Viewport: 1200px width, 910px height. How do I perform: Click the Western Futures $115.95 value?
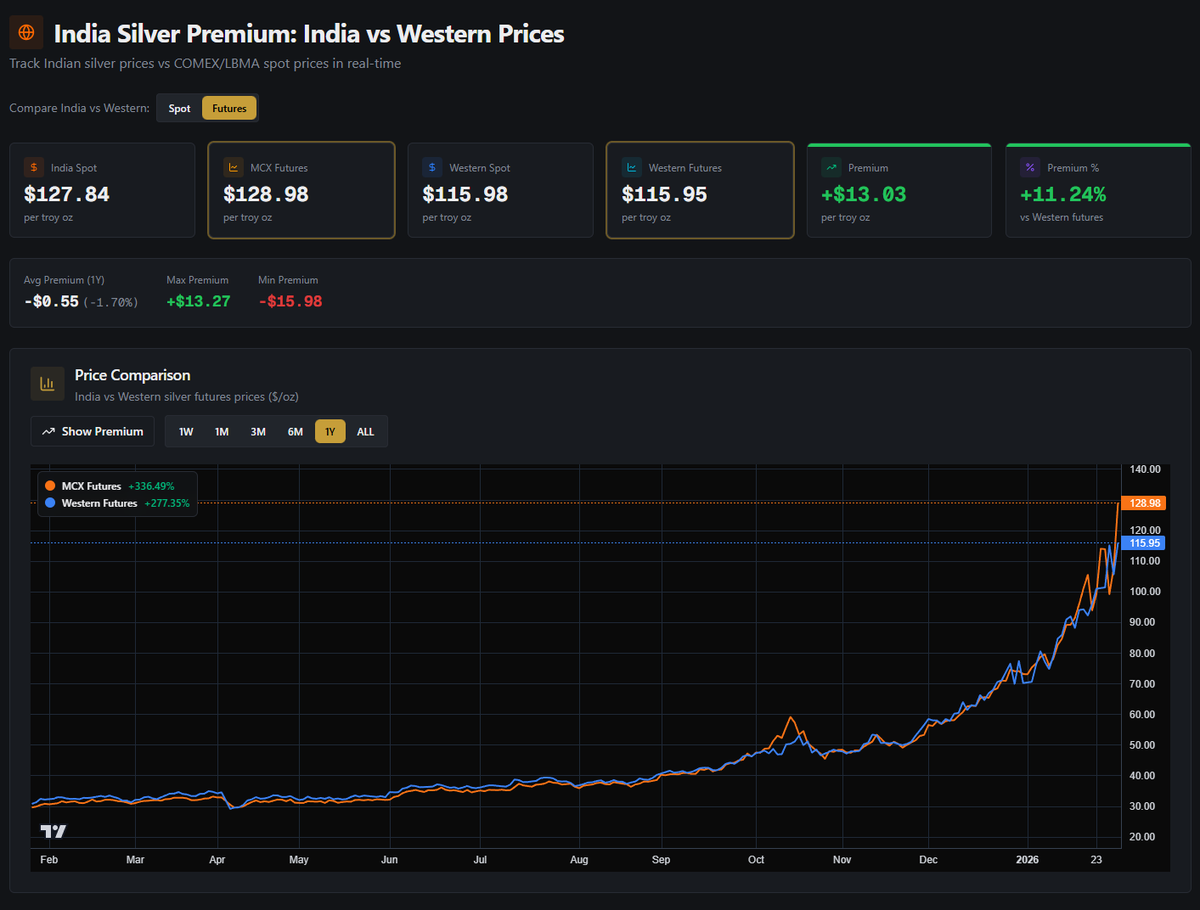point(664,194)
